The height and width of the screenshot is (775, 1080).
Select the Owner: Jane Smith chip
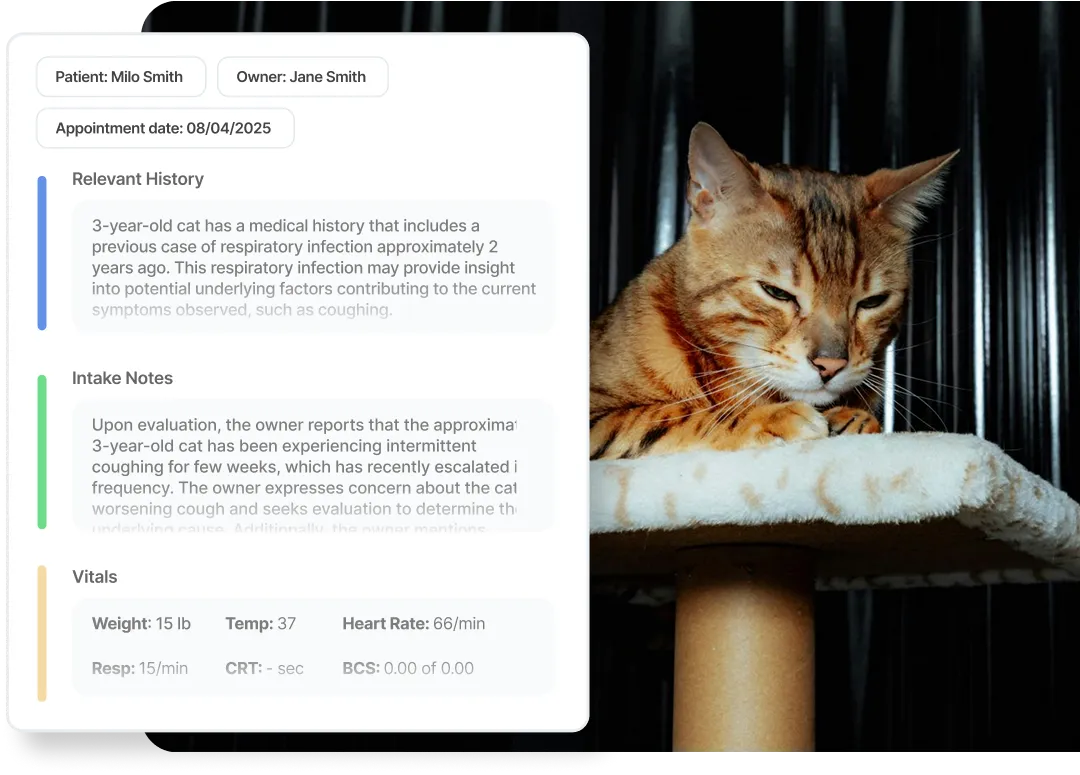tap(302, 77)
